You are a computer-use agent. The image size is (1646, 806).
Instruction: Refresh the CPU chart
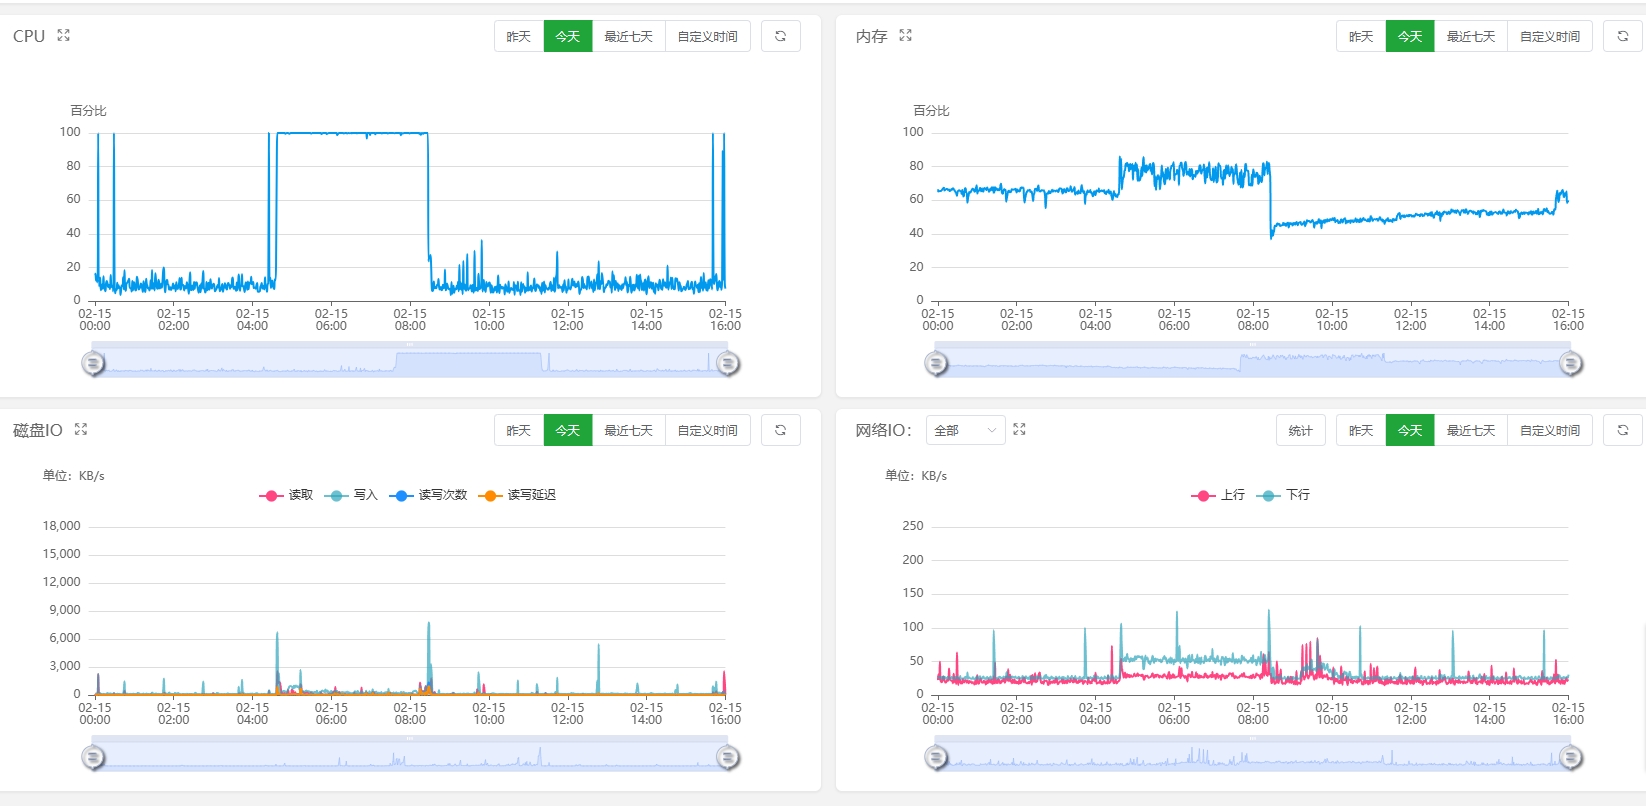pyautogui.click(x=781, y=36)
